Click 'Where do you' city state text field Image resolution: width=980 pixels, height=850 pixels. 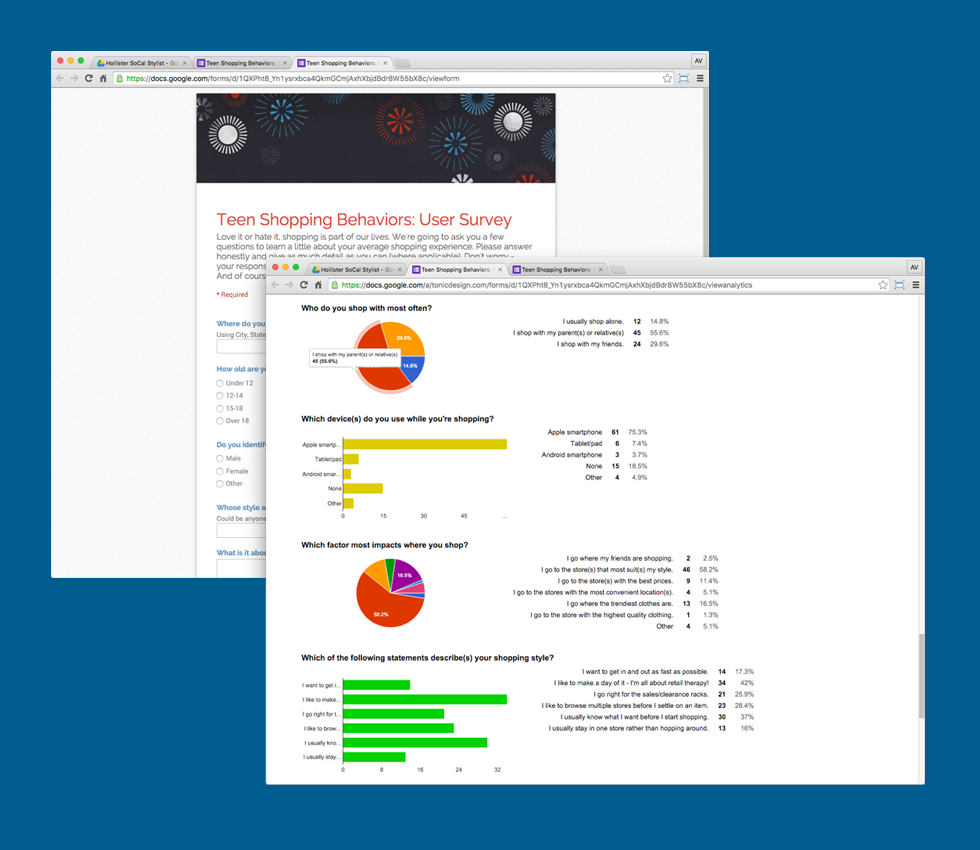pos(241,347)
